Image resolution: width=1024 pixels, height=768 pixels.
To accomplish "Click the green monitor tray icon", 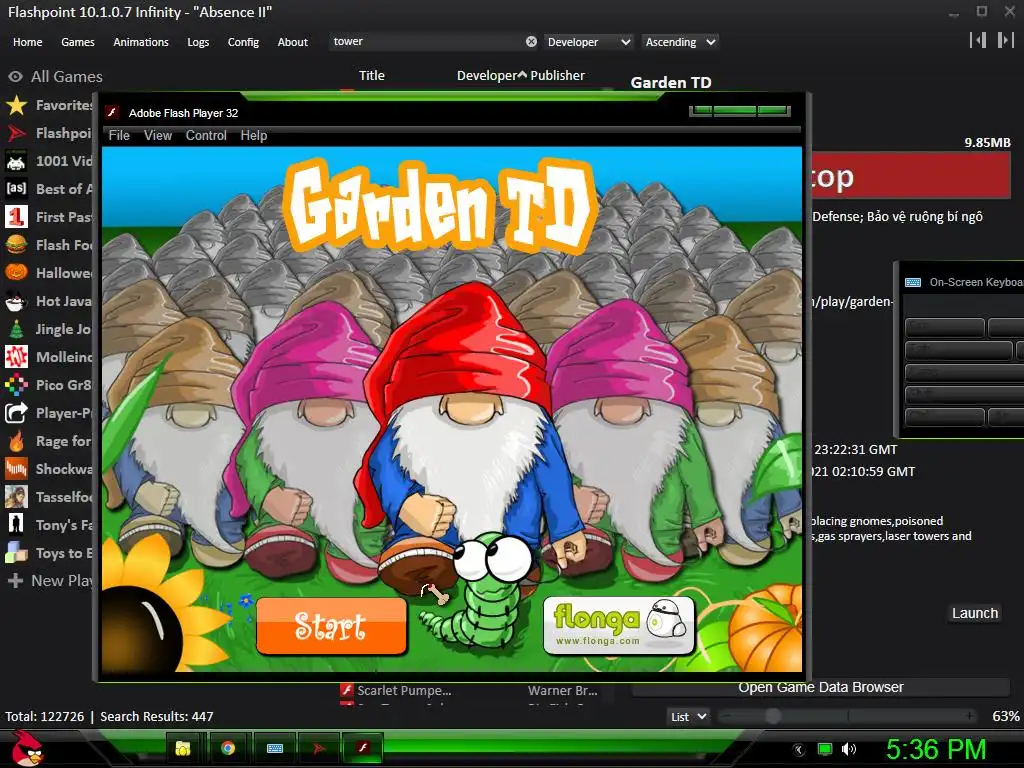I will click(825, 749).
